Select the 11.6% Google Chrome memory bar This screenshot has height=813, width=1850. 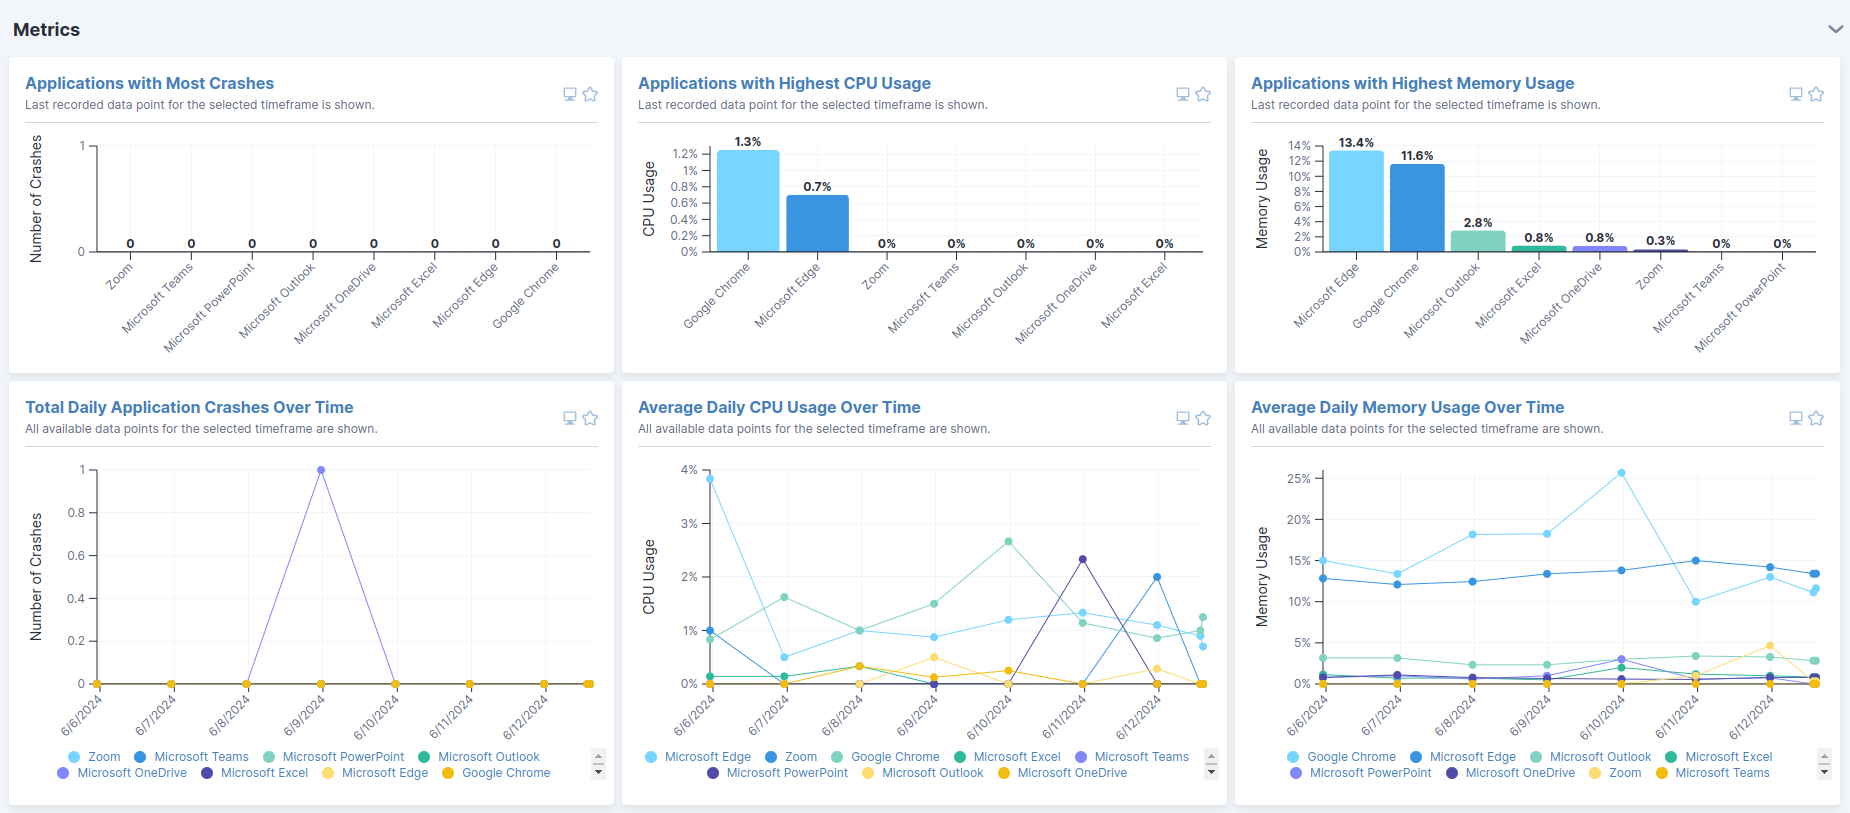[x=1417, y=208]
